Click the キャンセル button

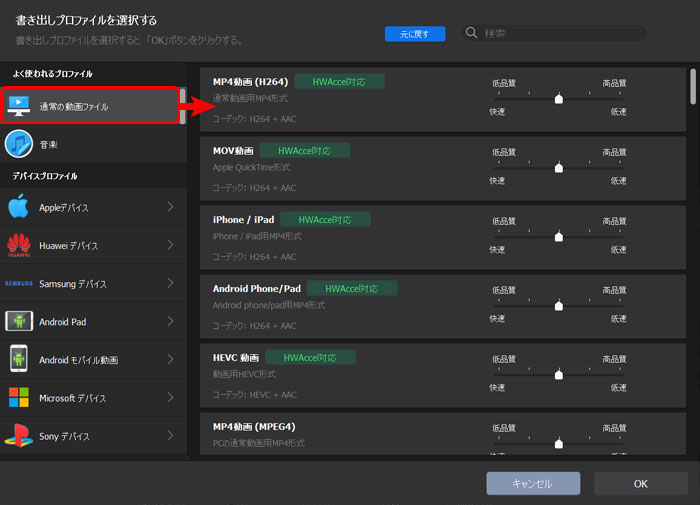point(532,483)
